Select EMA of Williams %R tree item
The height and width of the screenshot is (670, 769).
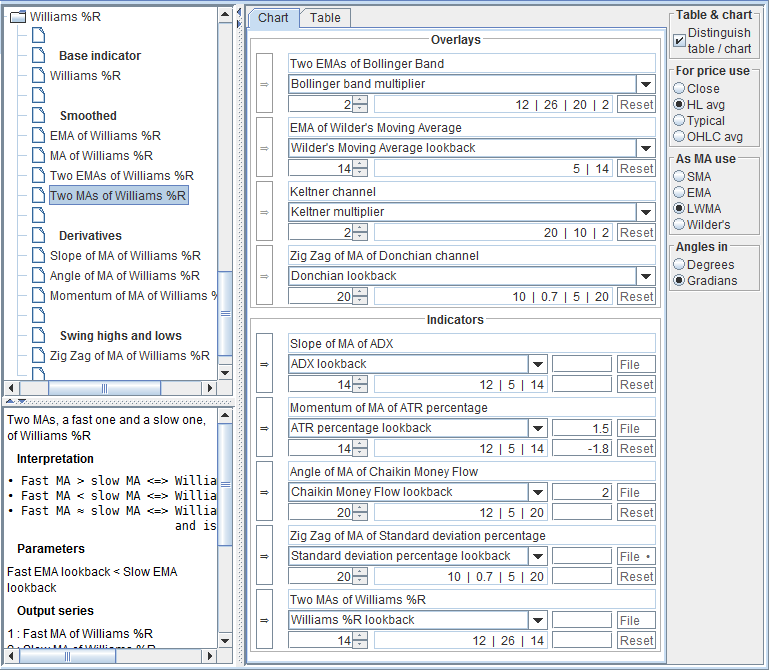coord(105,135)
